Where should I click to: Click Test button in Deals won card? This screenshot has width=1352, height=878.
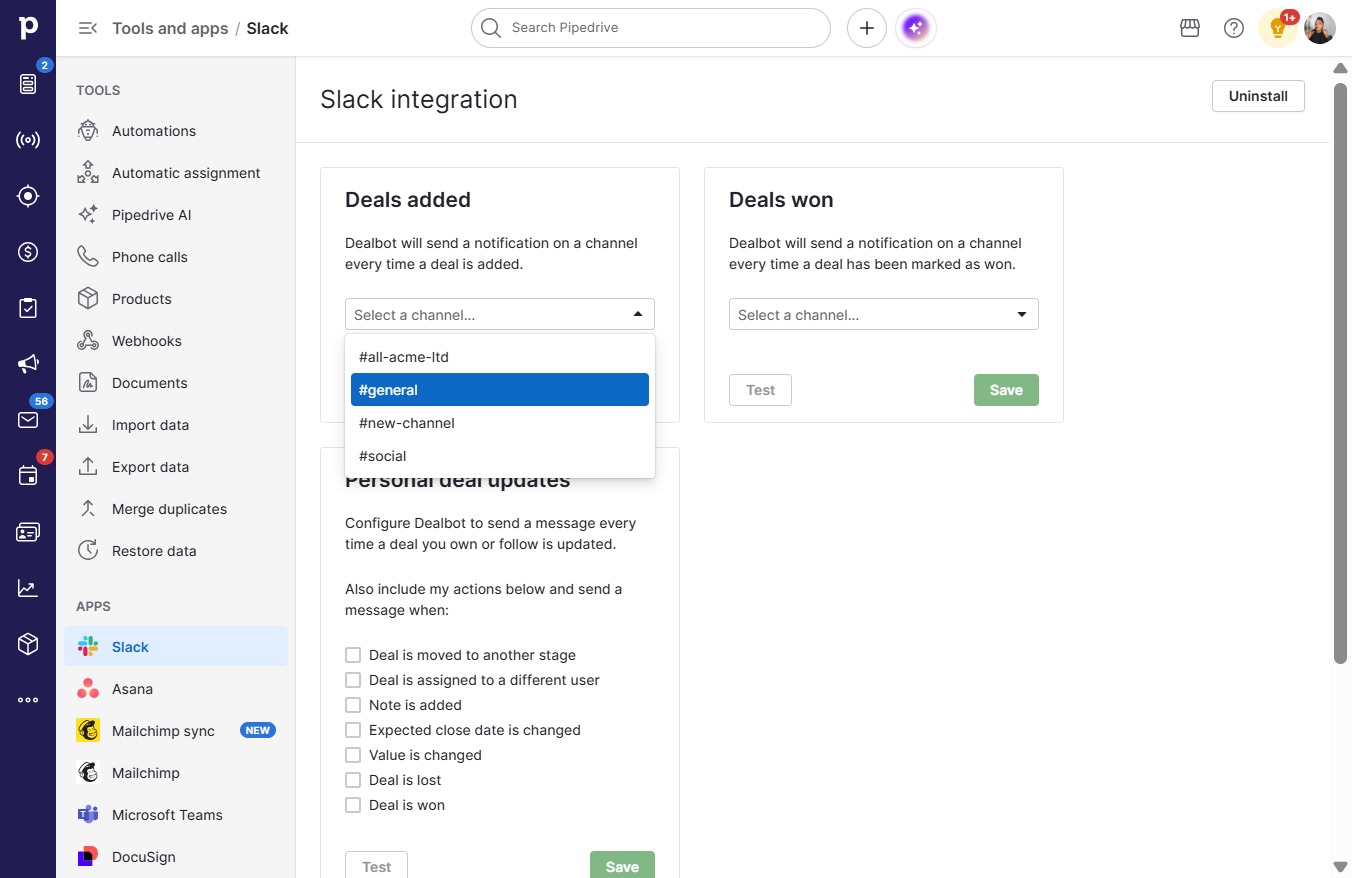[760, 390]
